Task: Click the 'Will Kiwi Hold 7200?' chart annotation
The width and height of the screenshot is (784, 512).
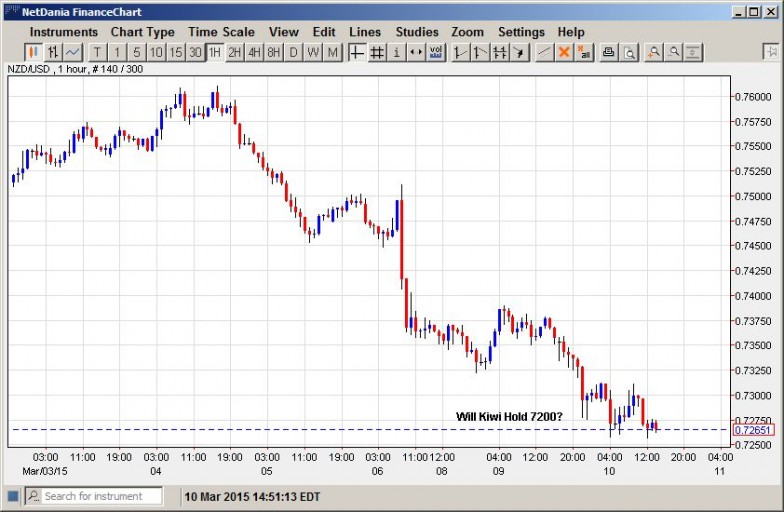Action: (509, 416)
